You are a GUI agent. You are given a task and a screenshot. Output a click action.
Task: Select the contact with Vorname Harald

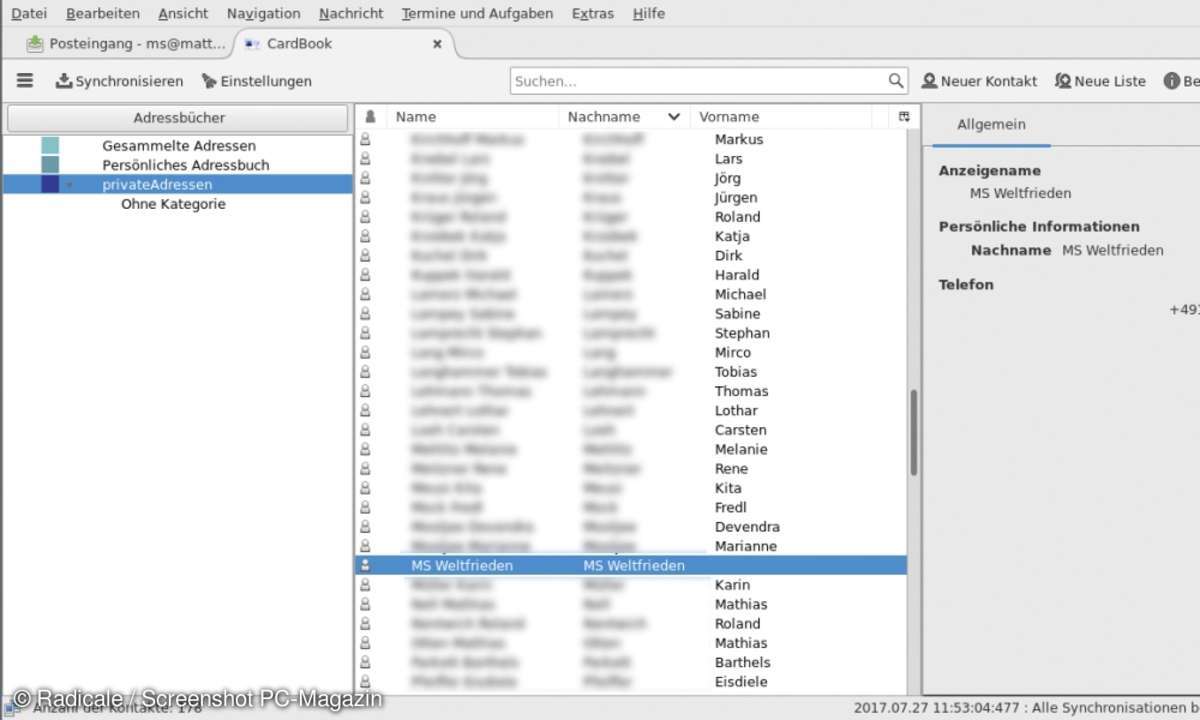tap(631, 275)
